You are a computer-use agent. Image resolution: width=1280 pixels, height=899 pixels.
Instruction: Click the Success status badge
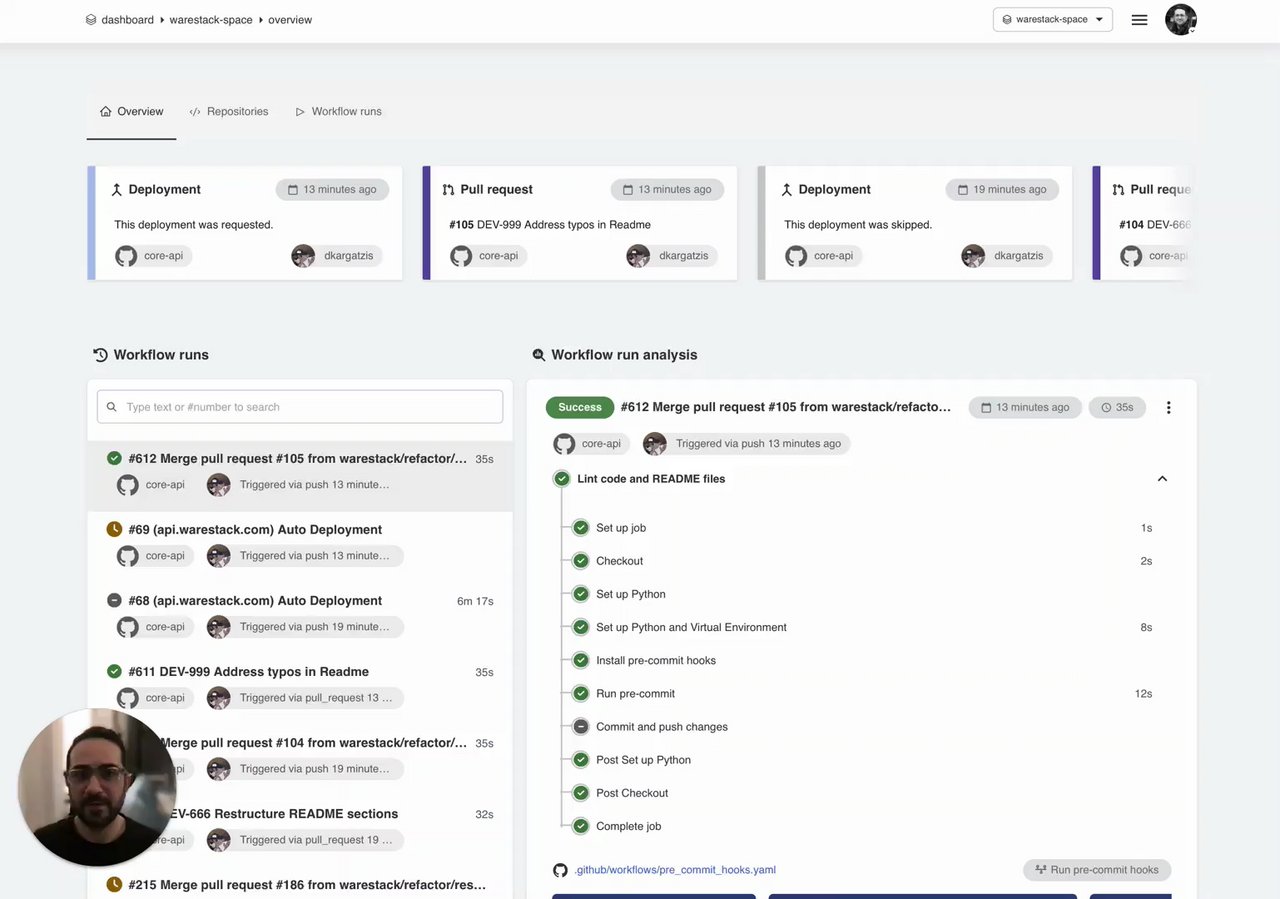pyautogui.click(x=580, y=407)
